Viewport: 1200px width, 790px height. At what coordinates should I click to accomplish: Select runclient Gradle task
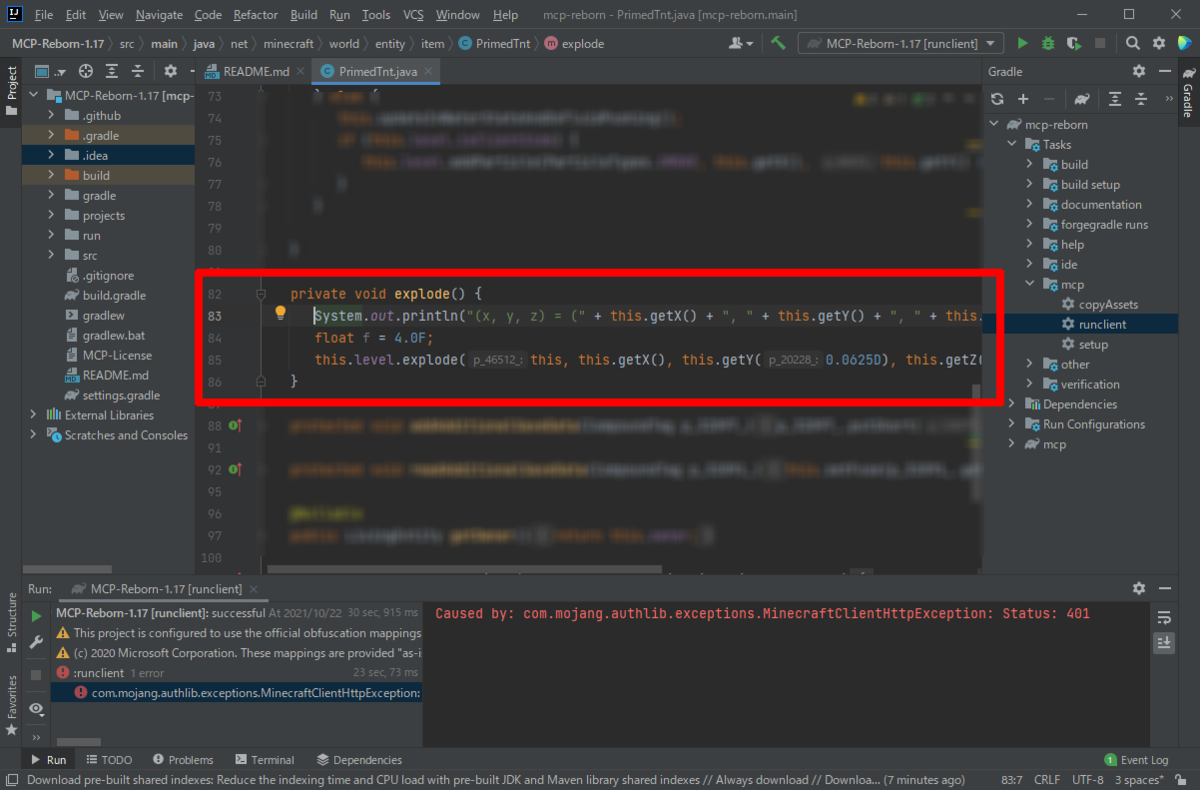click(1102, 324)
